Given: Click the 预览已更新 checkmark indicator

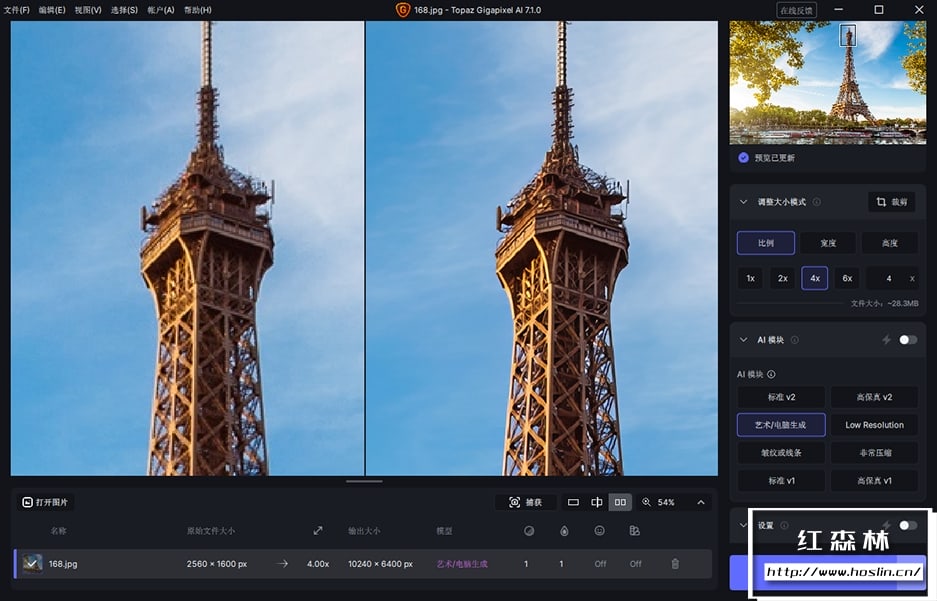Looking at the screenshot, I should pyautogui.click(x=743, y=158).
